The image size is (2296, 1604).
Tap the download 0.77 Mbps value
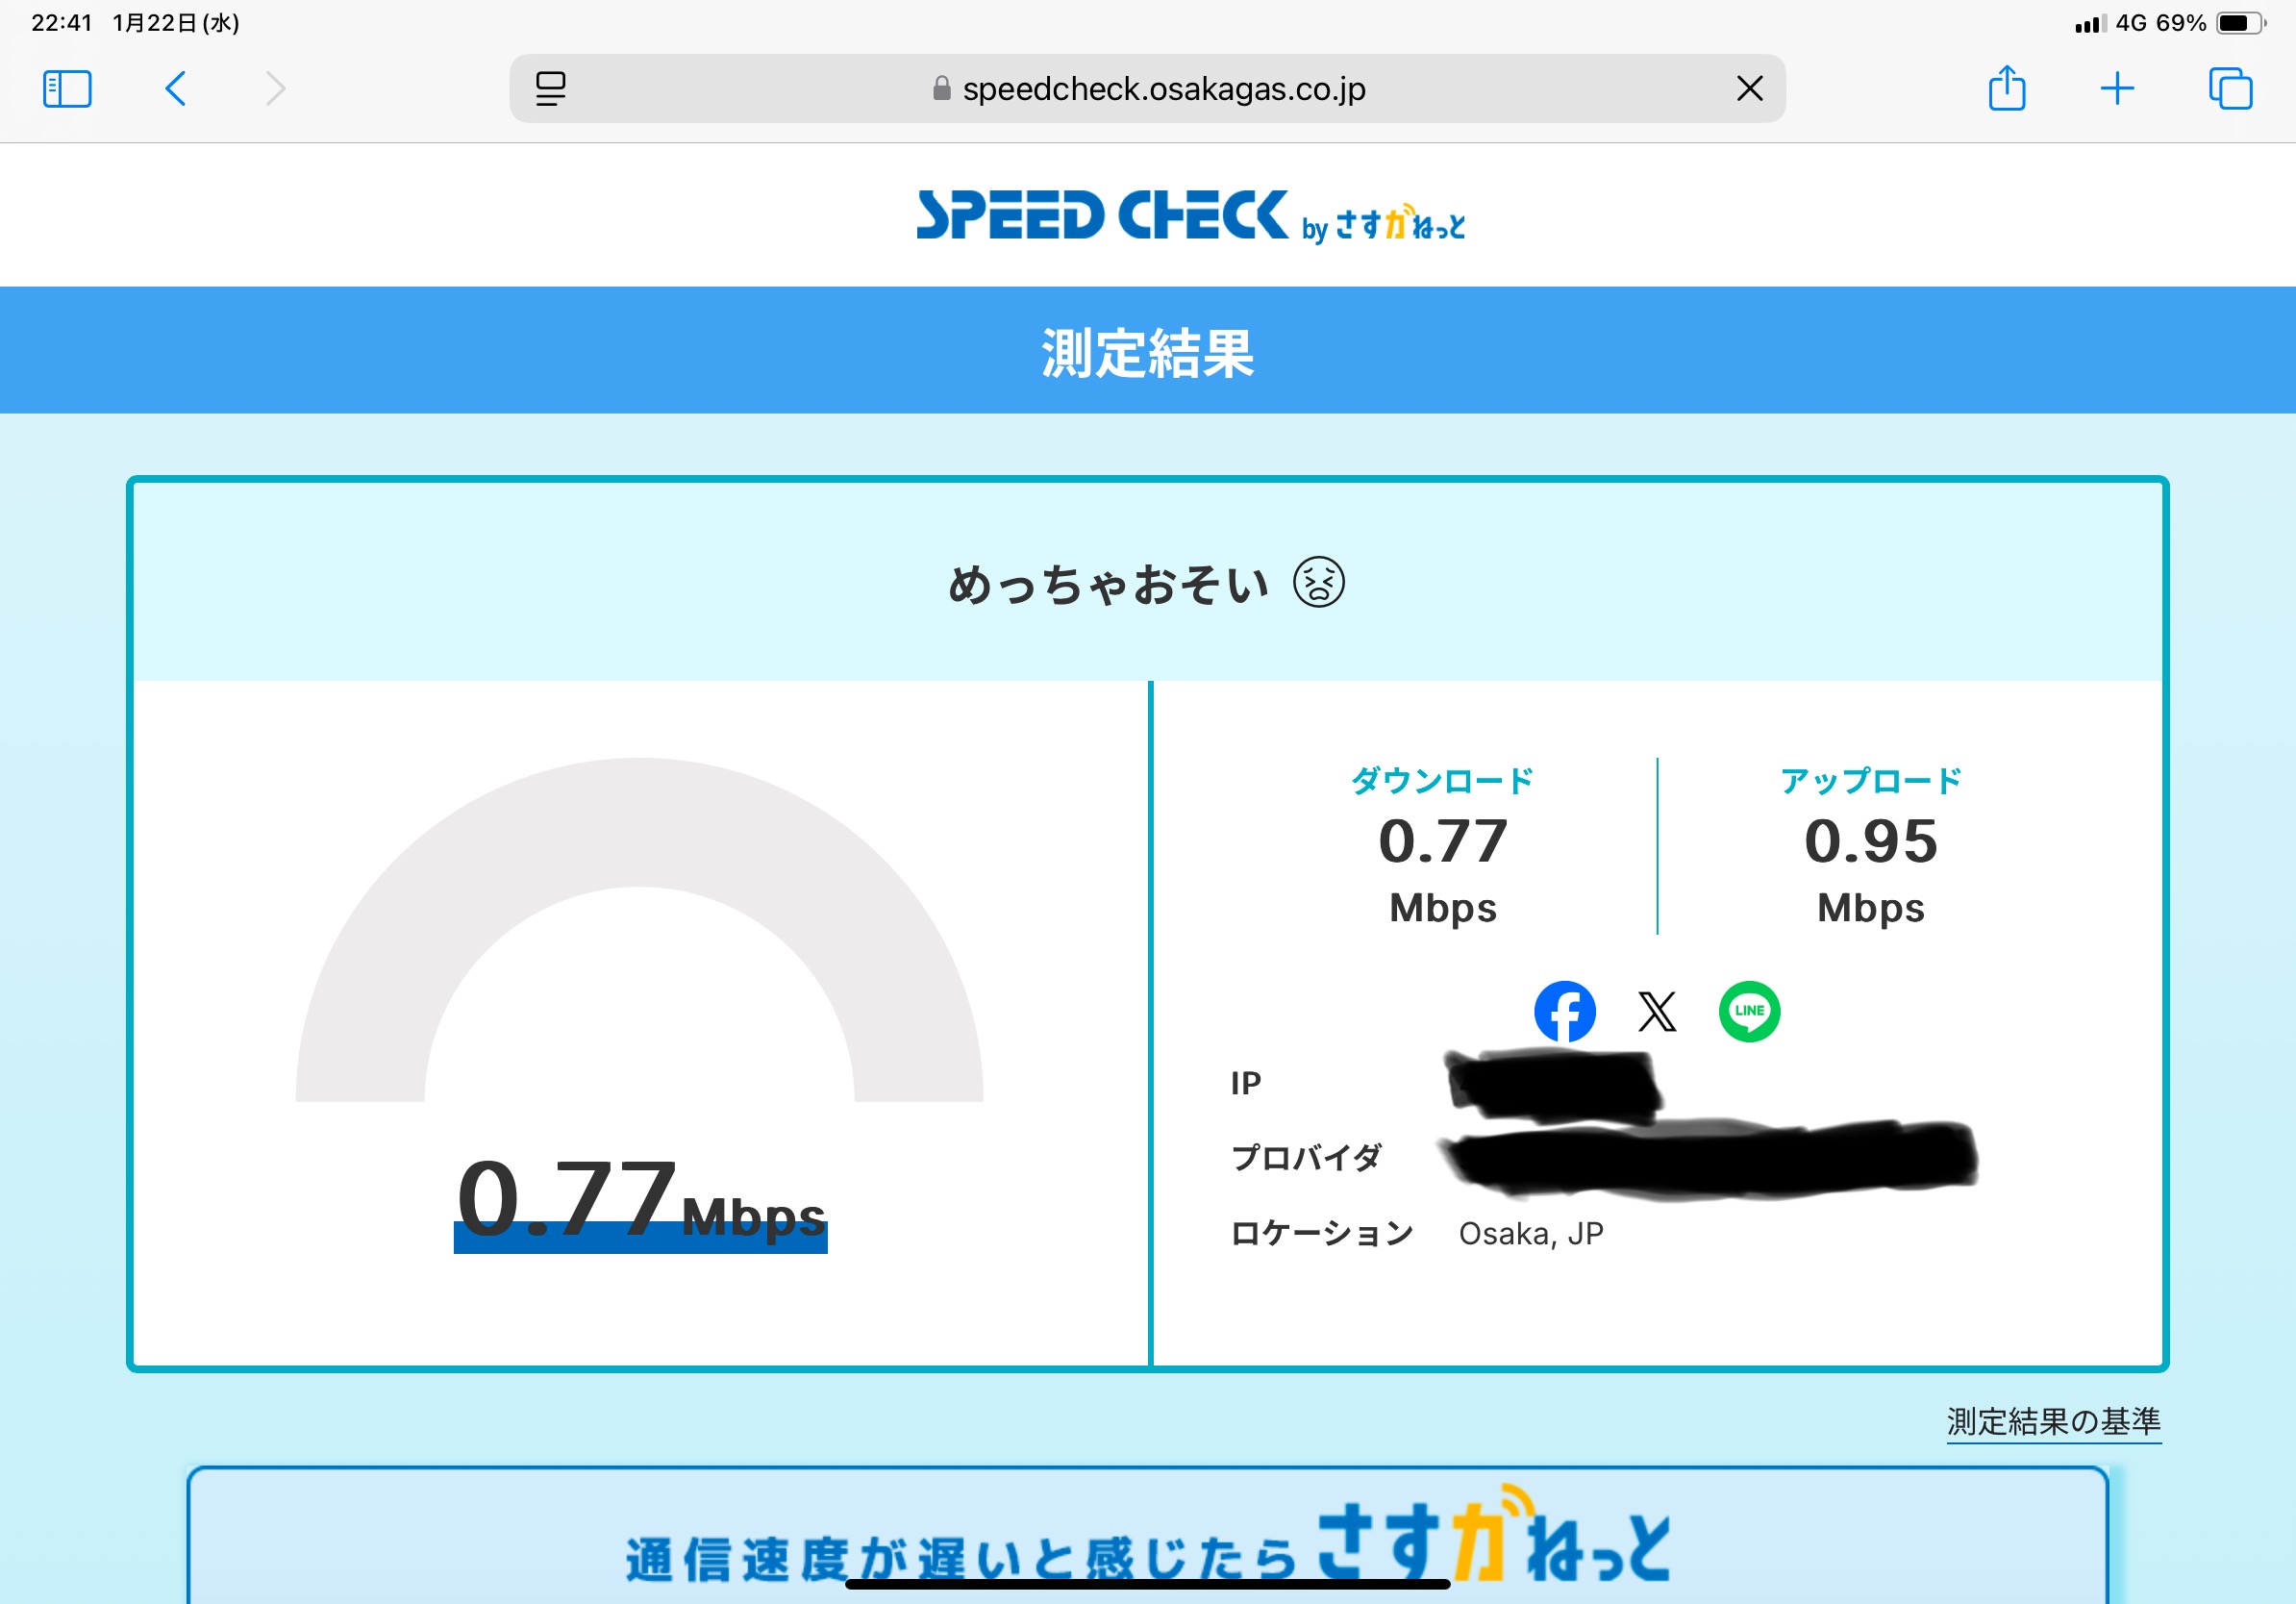coord(1442,842)
